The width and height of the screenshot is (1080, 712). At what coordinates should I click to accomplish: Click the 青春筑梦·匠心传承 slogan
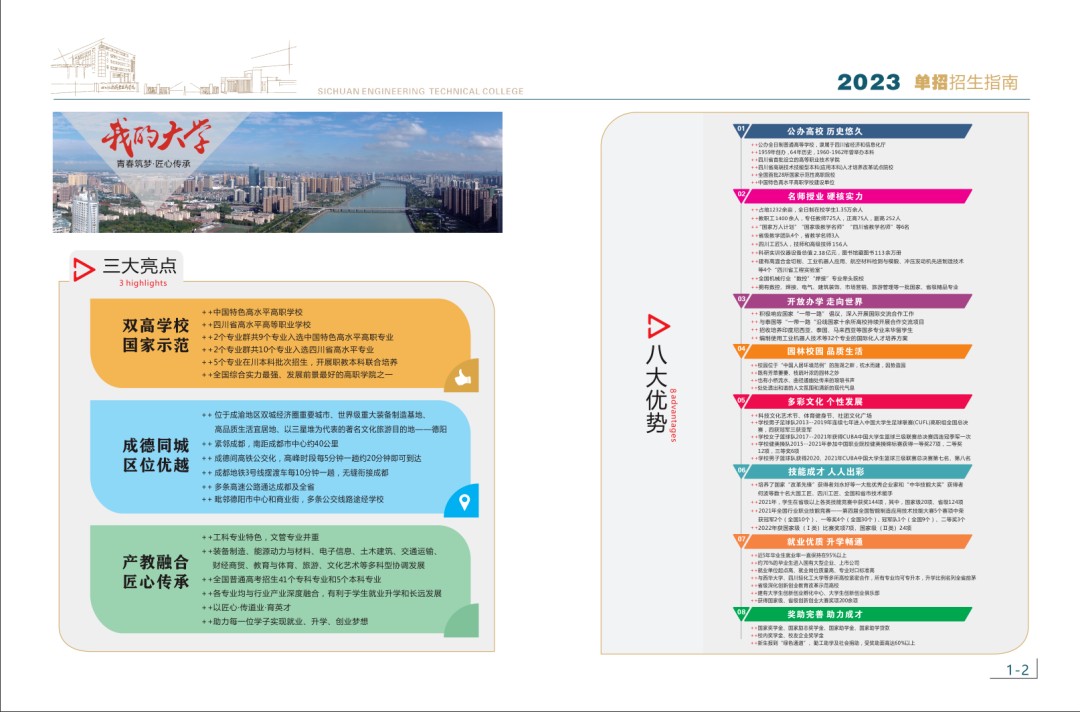pyautogui.click(x=154, y=164)
